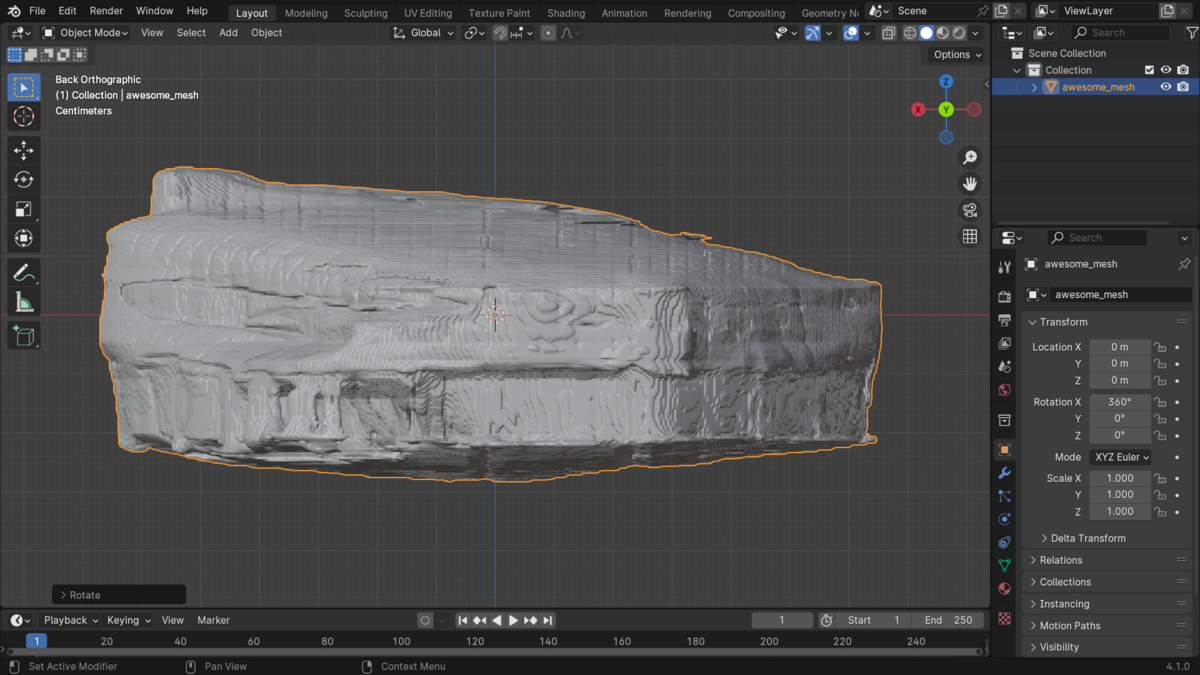The image size is (1200, 675).
Task: Click the End frame 250 field
Action: coord(949,620)
